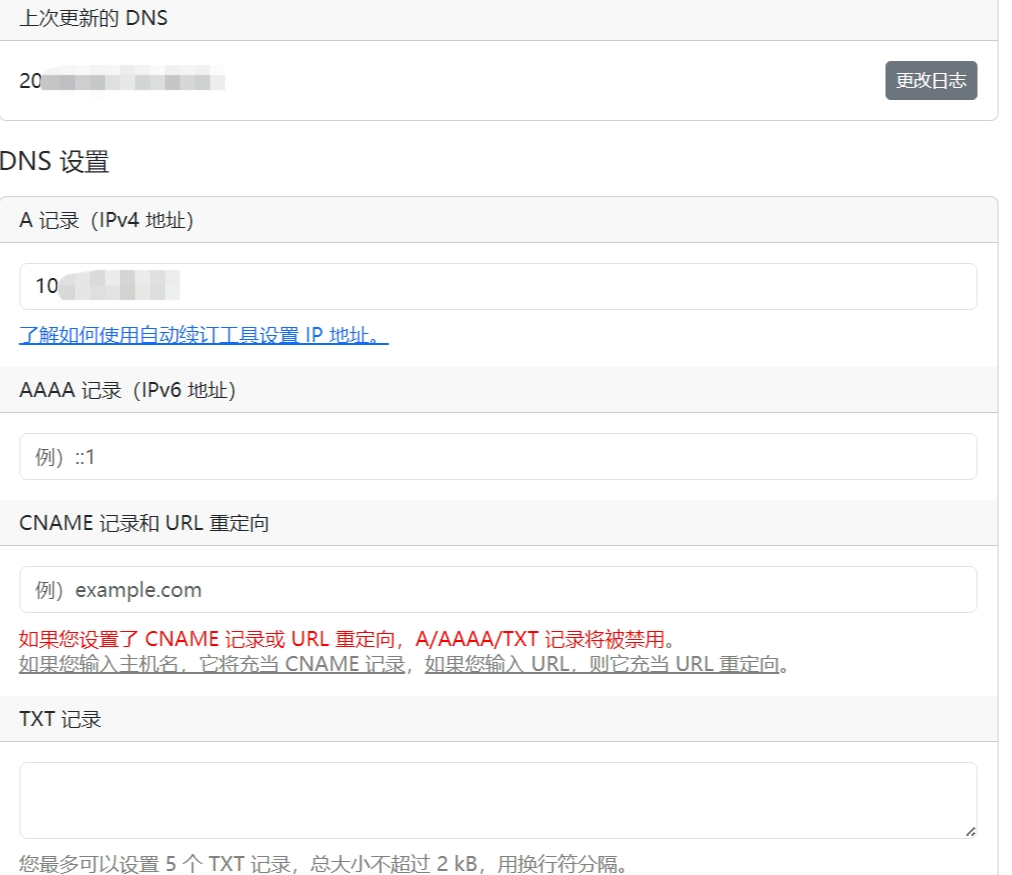Click the CNAME 记录和 URL 重定向 header
The width and height of the screenshot is (1012, 875).
(144, 523)
